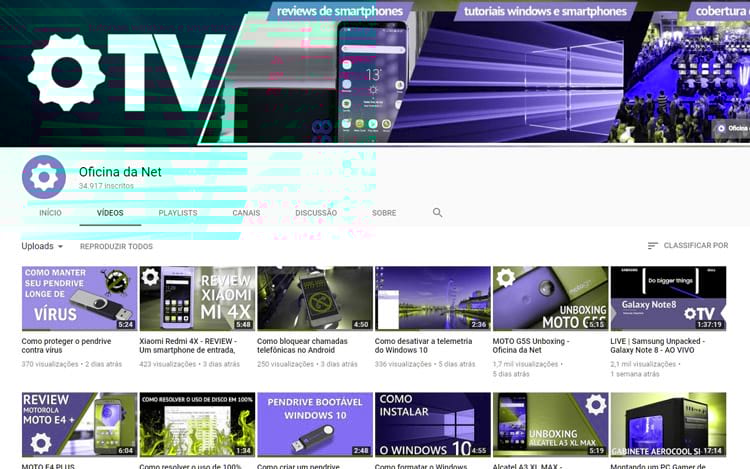
Task: Play the Galaxy Note8 live thumbnail
Action: tap(668, 298)
